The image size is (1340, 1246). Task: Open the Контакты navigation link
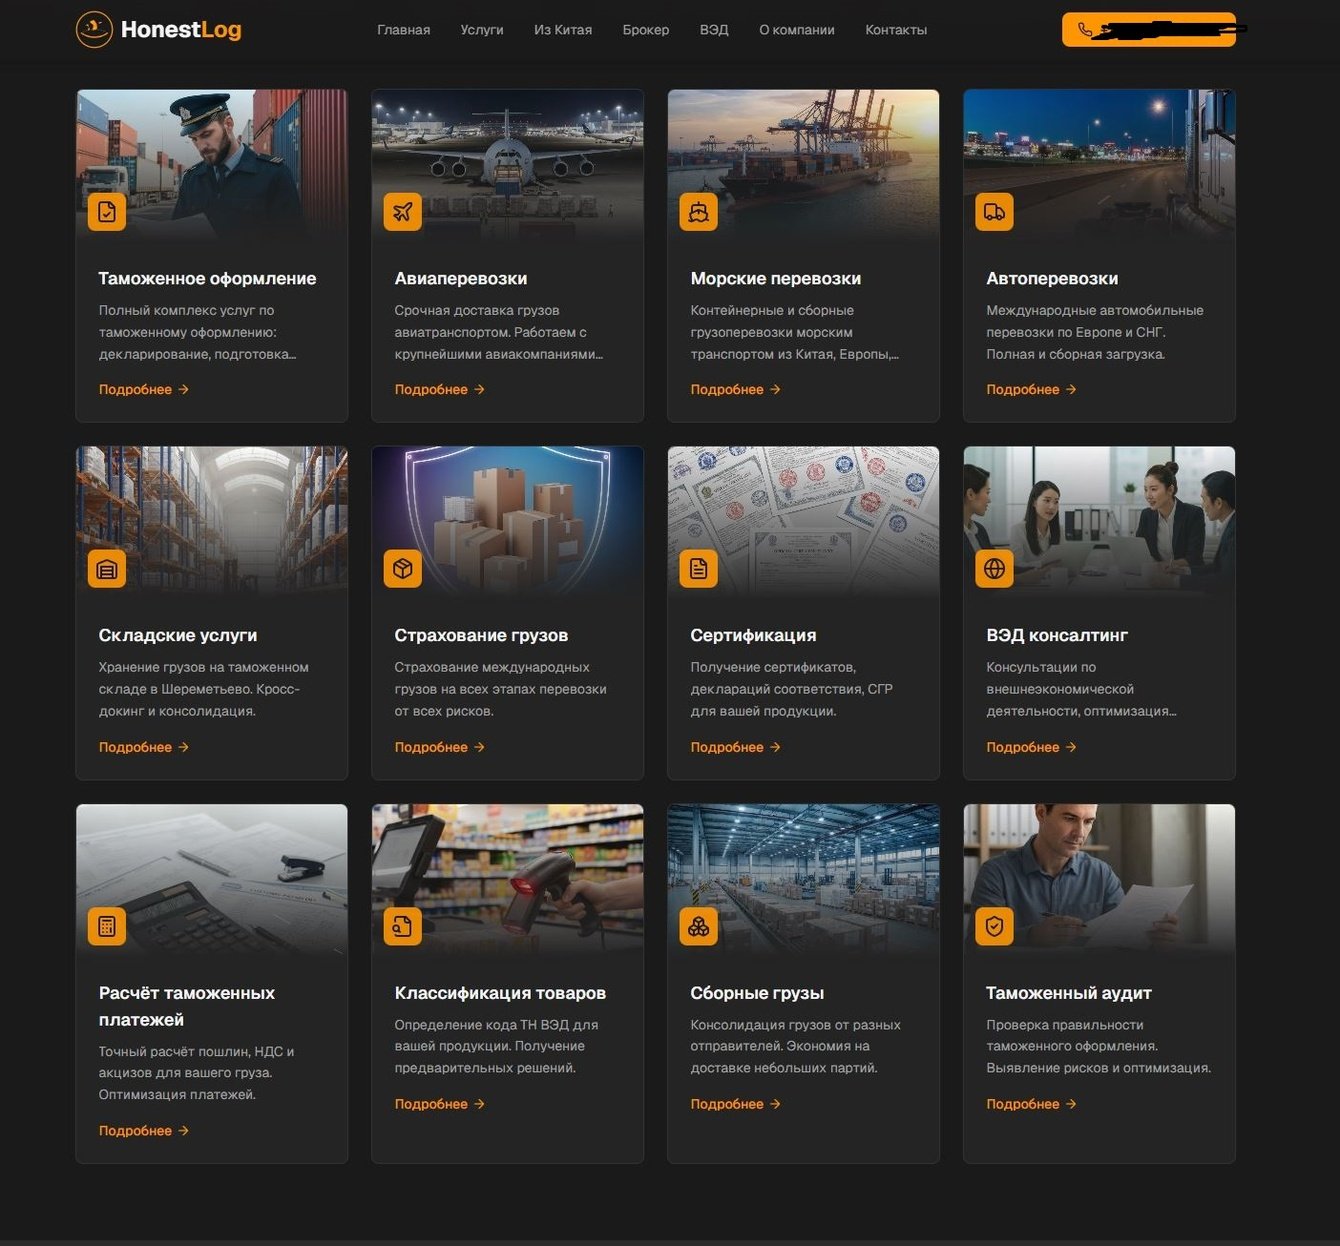(896, 30)
